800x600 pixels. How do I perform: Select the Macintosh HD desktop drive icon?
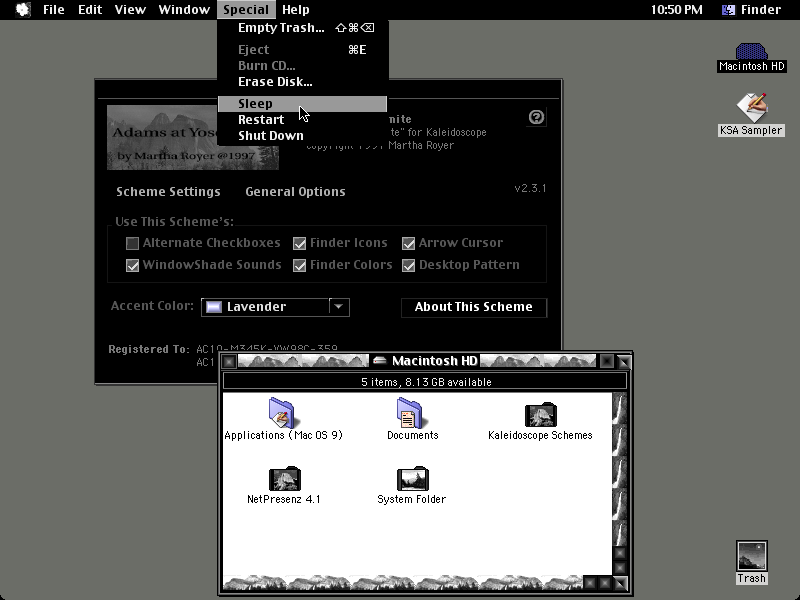pyautogui.click(x=751, y=51)
